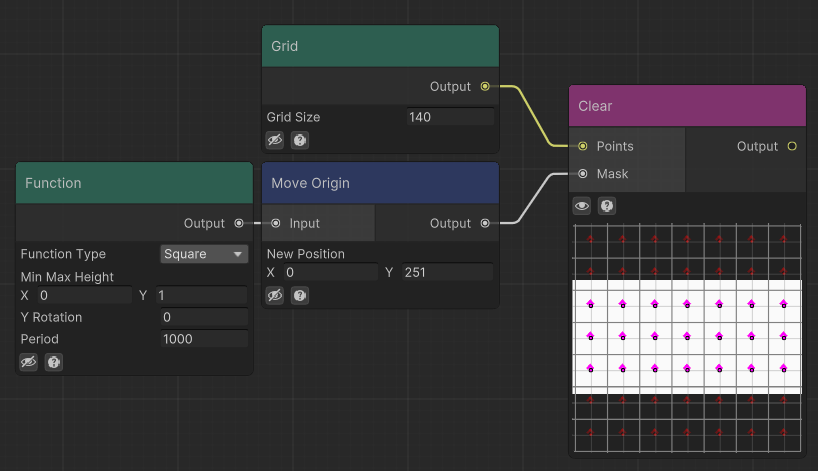Open help for the Function node
The height and width of the screenshot is (471, 818).
tap(54, 362)
